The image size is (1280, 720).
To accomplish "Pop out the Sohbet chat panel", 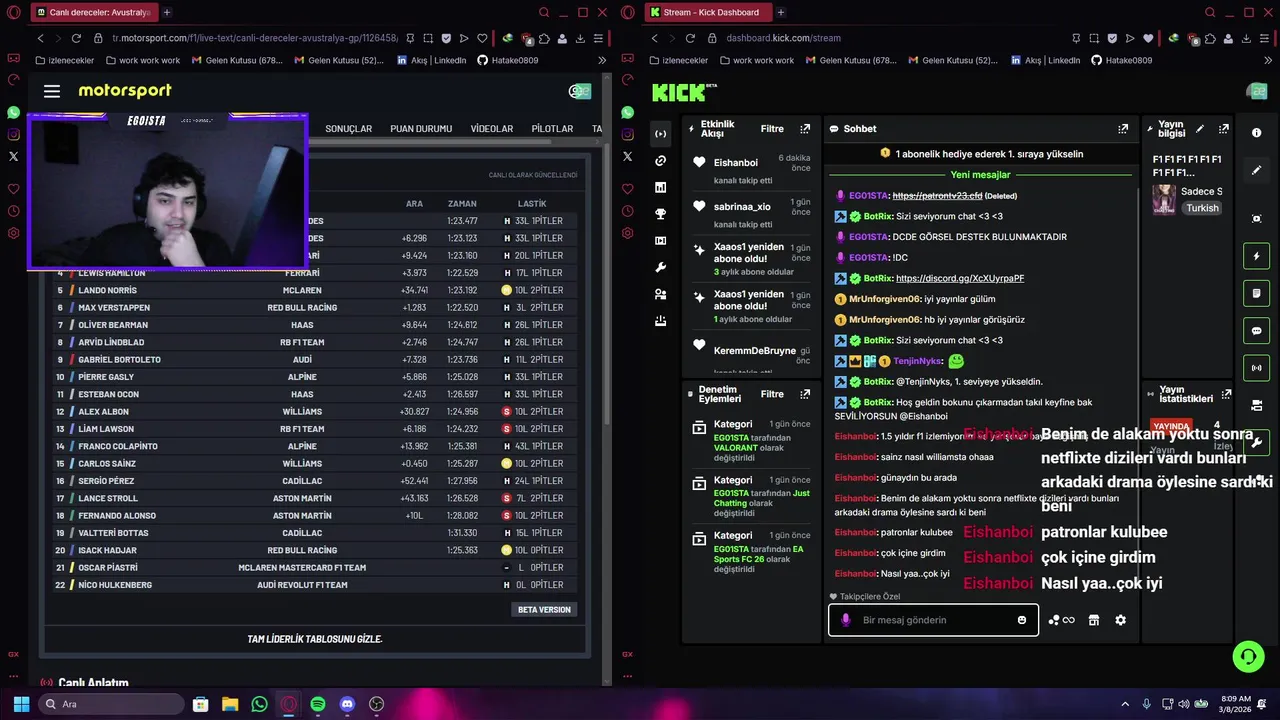I will tap(1123, 129).
